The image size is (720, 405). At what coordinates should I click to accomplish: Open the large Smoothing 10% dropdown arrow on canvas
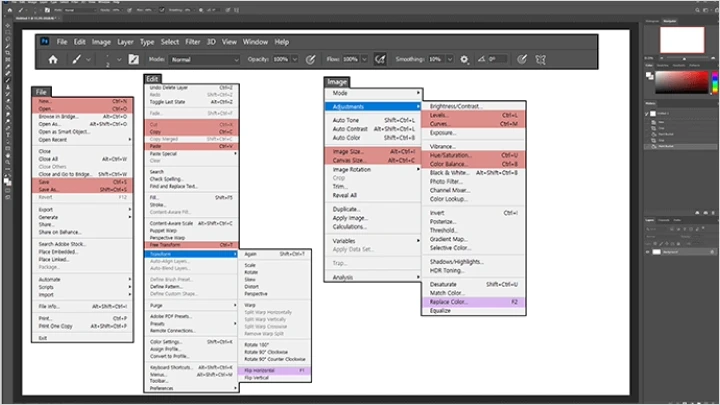pos(450,59)
